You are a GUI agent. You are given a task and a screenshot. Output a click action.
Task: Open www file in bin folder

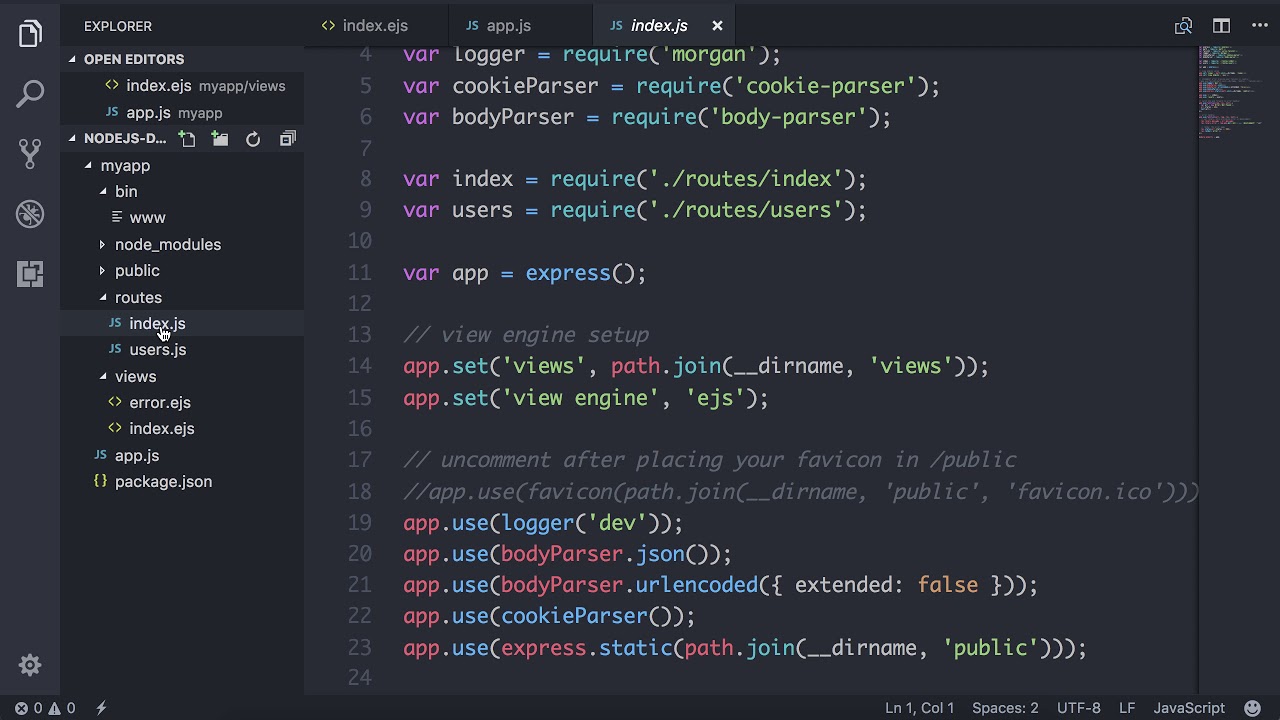pos(147,217)
